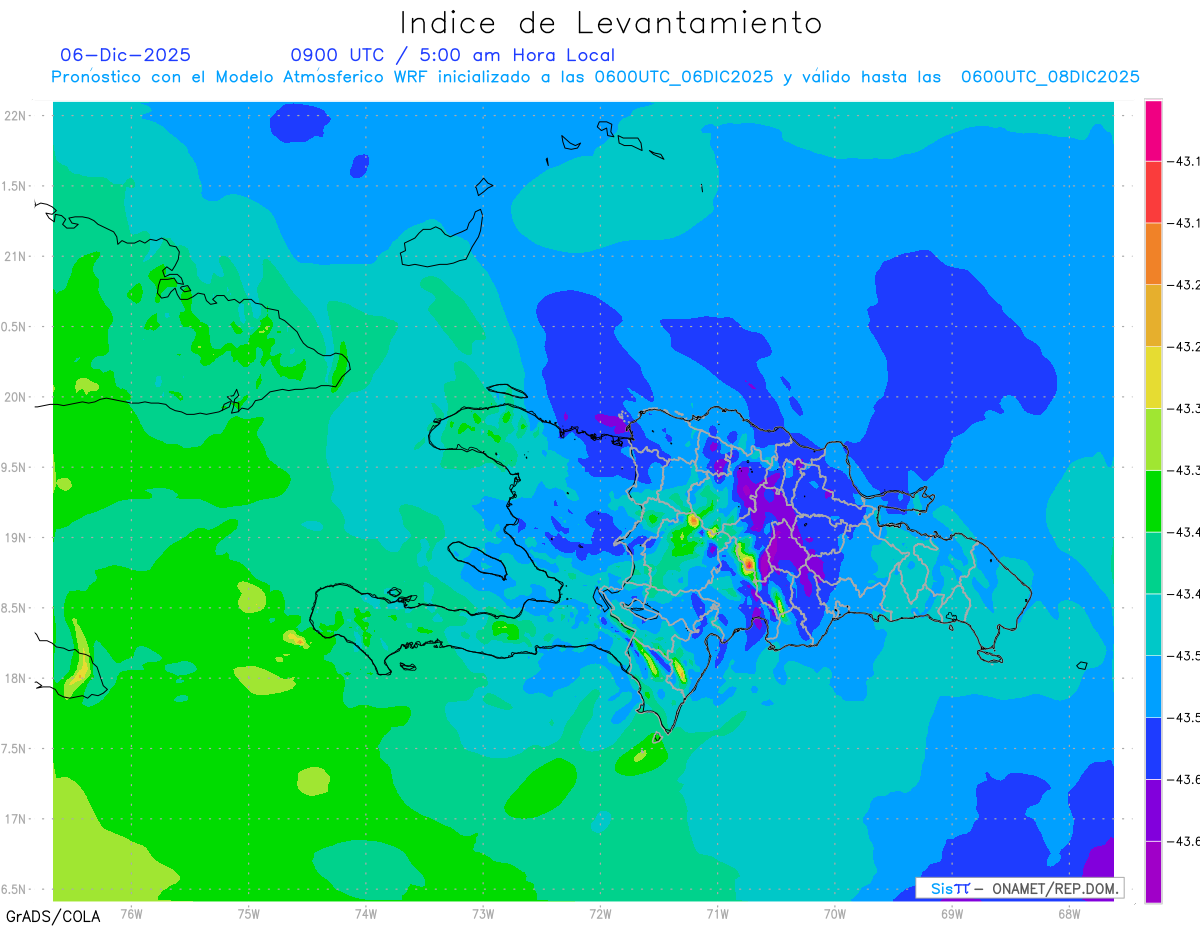Click the "68W" longitude label
The height and width of the screenshot is (927, 1200).
(1069, 913)
